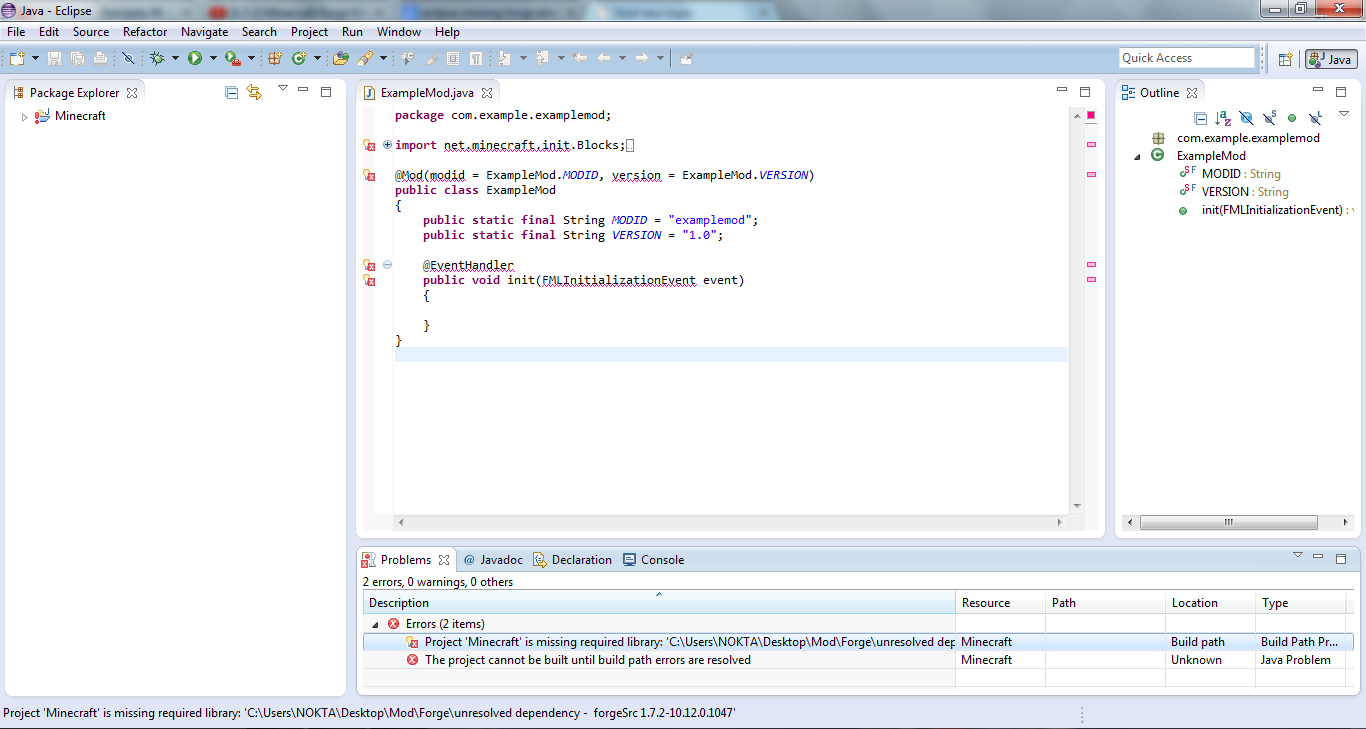Sort Outline members alphabetically
The width and height of the screenshot is (1366, 729).
[1223, 118]
